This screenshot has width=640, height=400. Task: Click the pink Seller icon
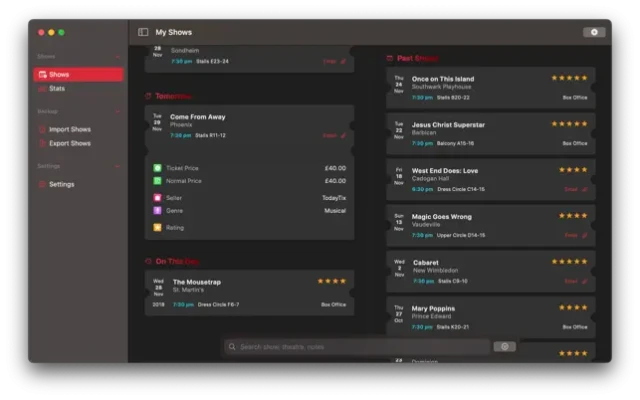coord(157,198)
